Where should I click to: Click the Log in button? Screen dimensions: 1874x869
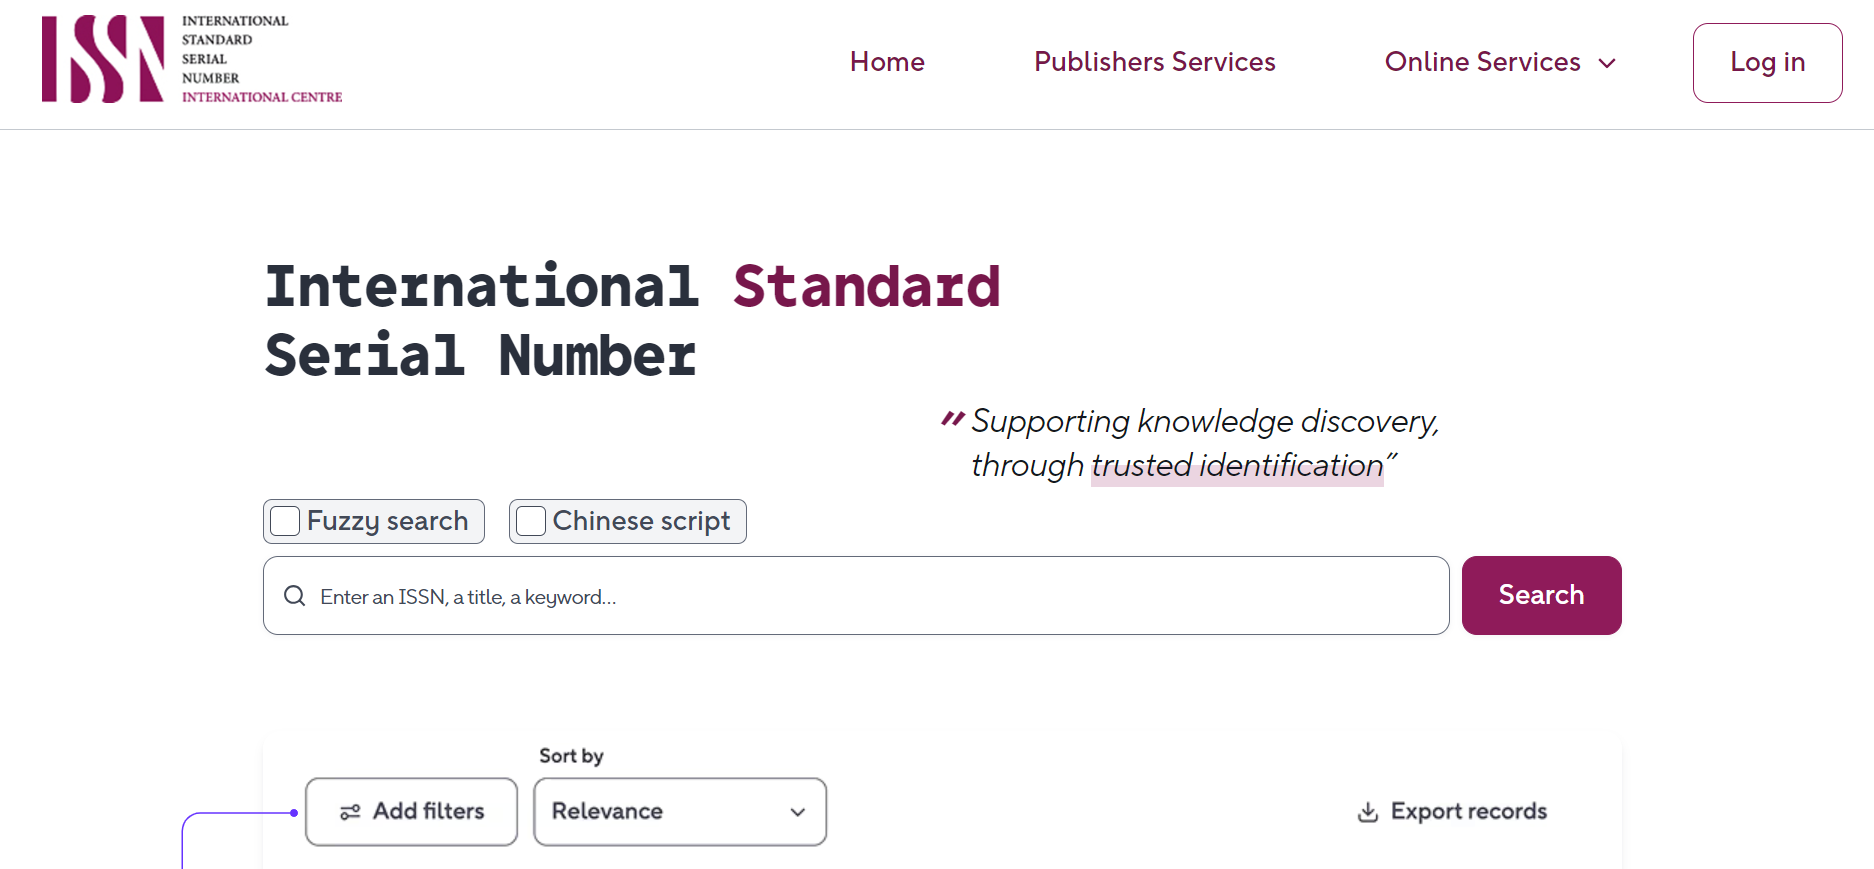pos(1766,63)
